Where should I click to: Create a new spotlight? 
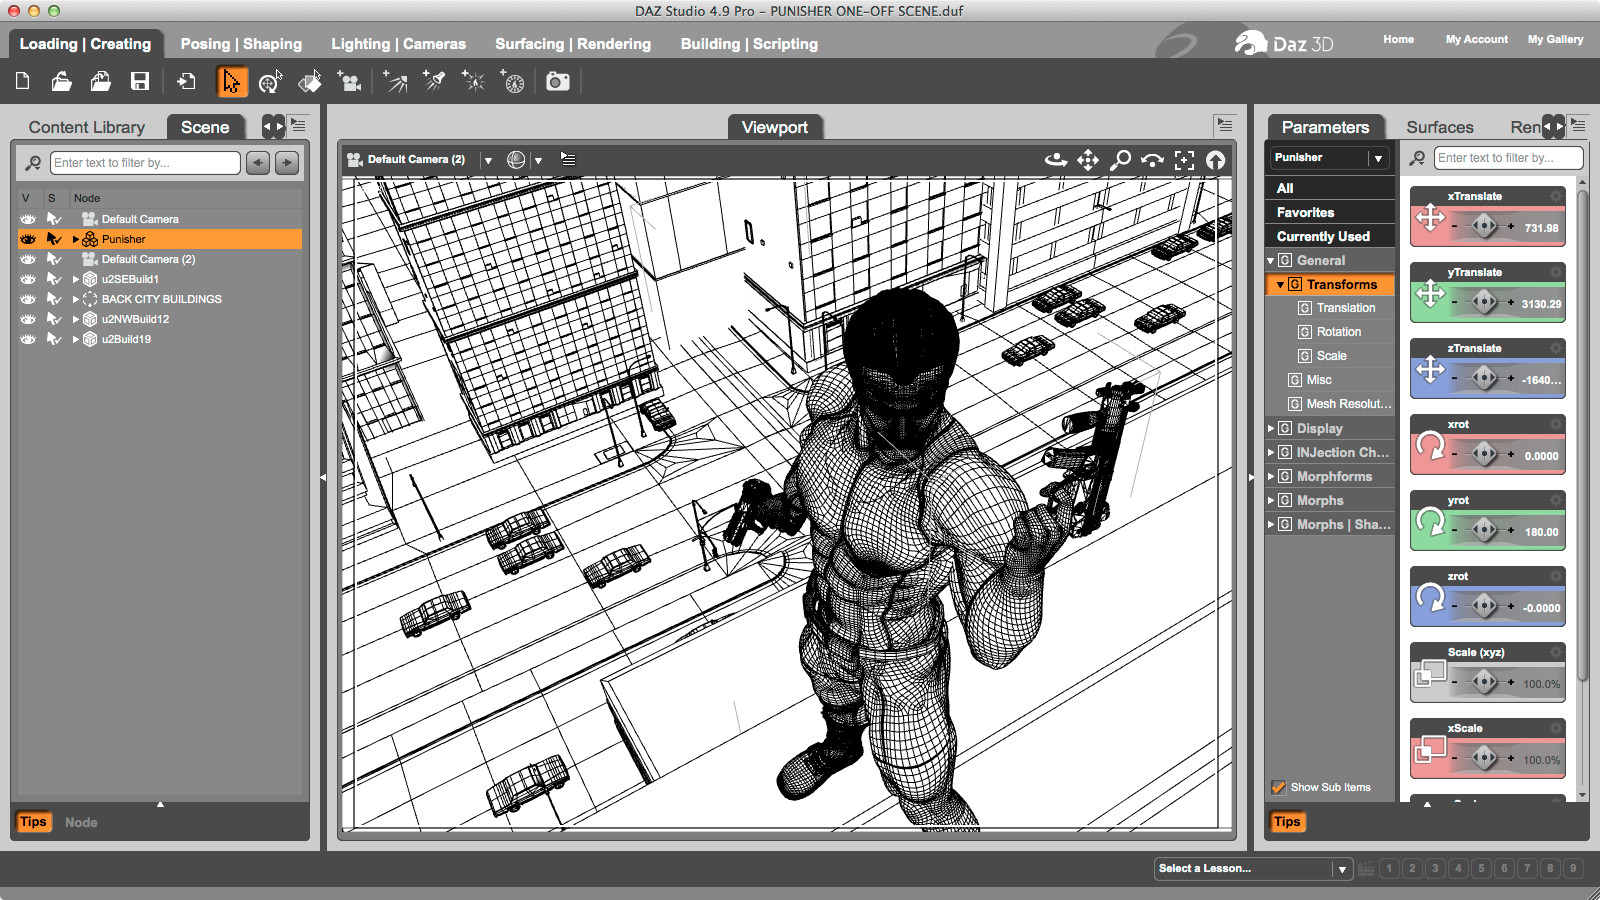434,81
